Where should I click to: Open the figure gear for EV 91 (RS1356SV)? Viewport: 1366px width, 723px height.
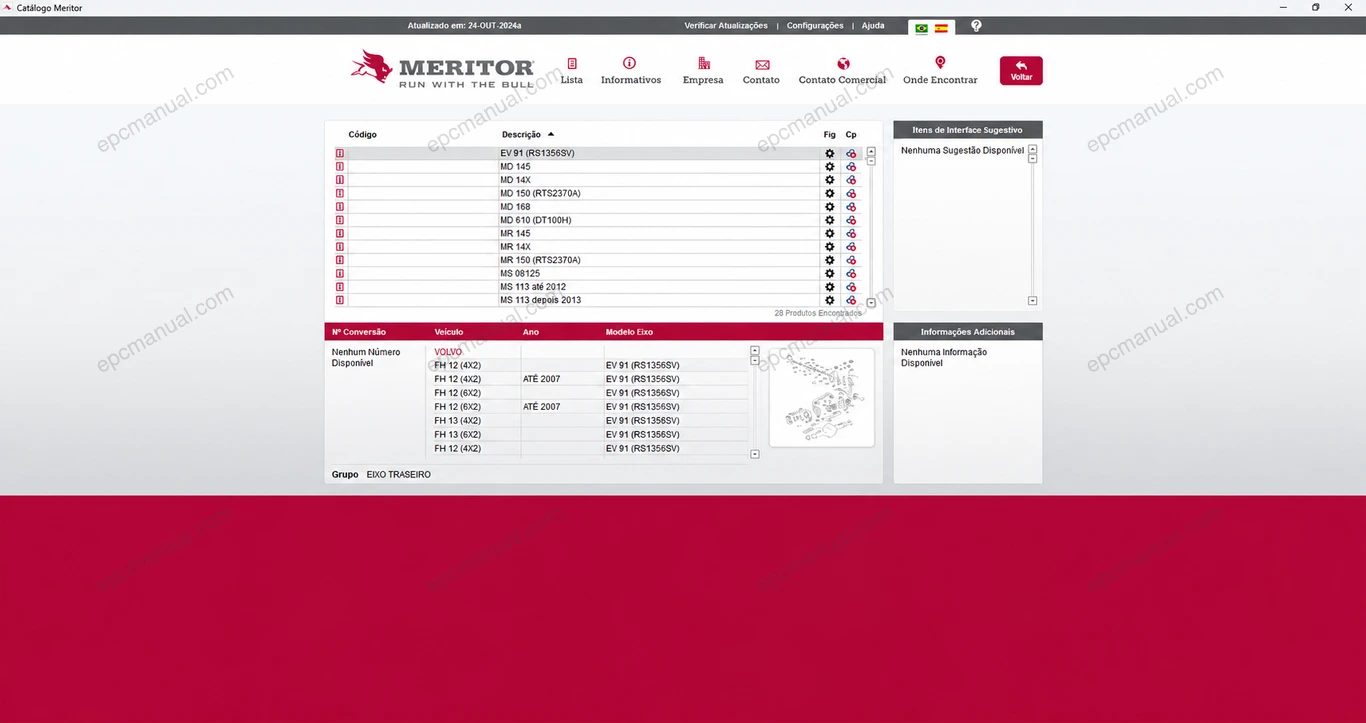(x=829, y=154)
